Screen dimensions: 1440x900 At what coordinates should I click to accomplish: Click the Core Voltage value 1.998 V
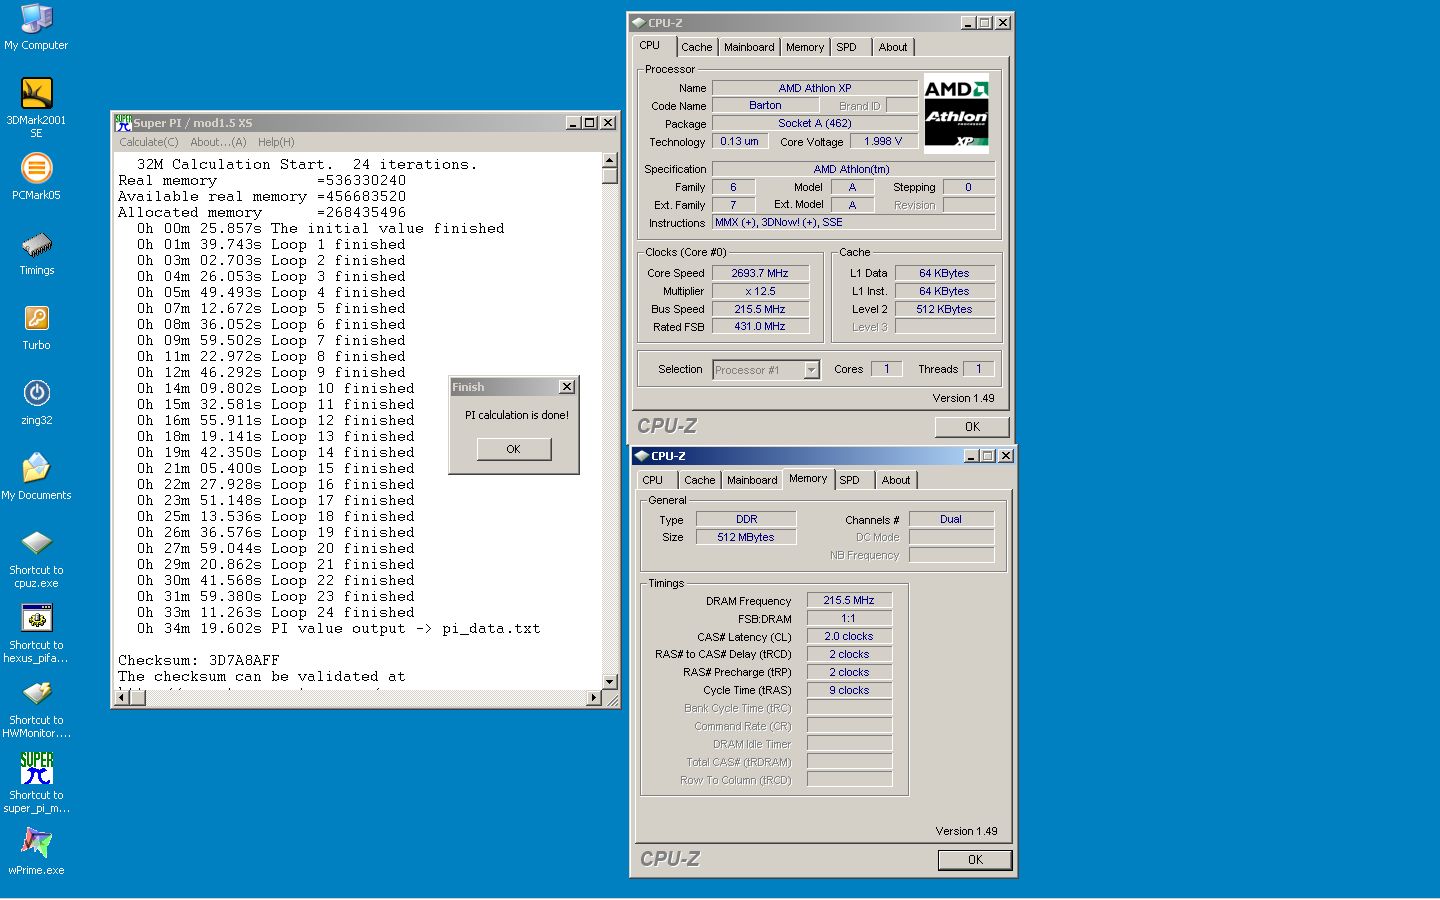click(883, 142)
